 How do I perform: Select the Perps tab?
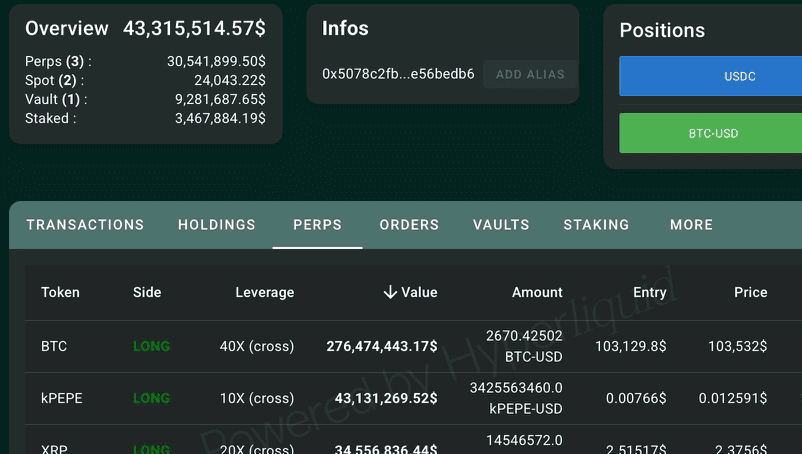pos(317,225)
